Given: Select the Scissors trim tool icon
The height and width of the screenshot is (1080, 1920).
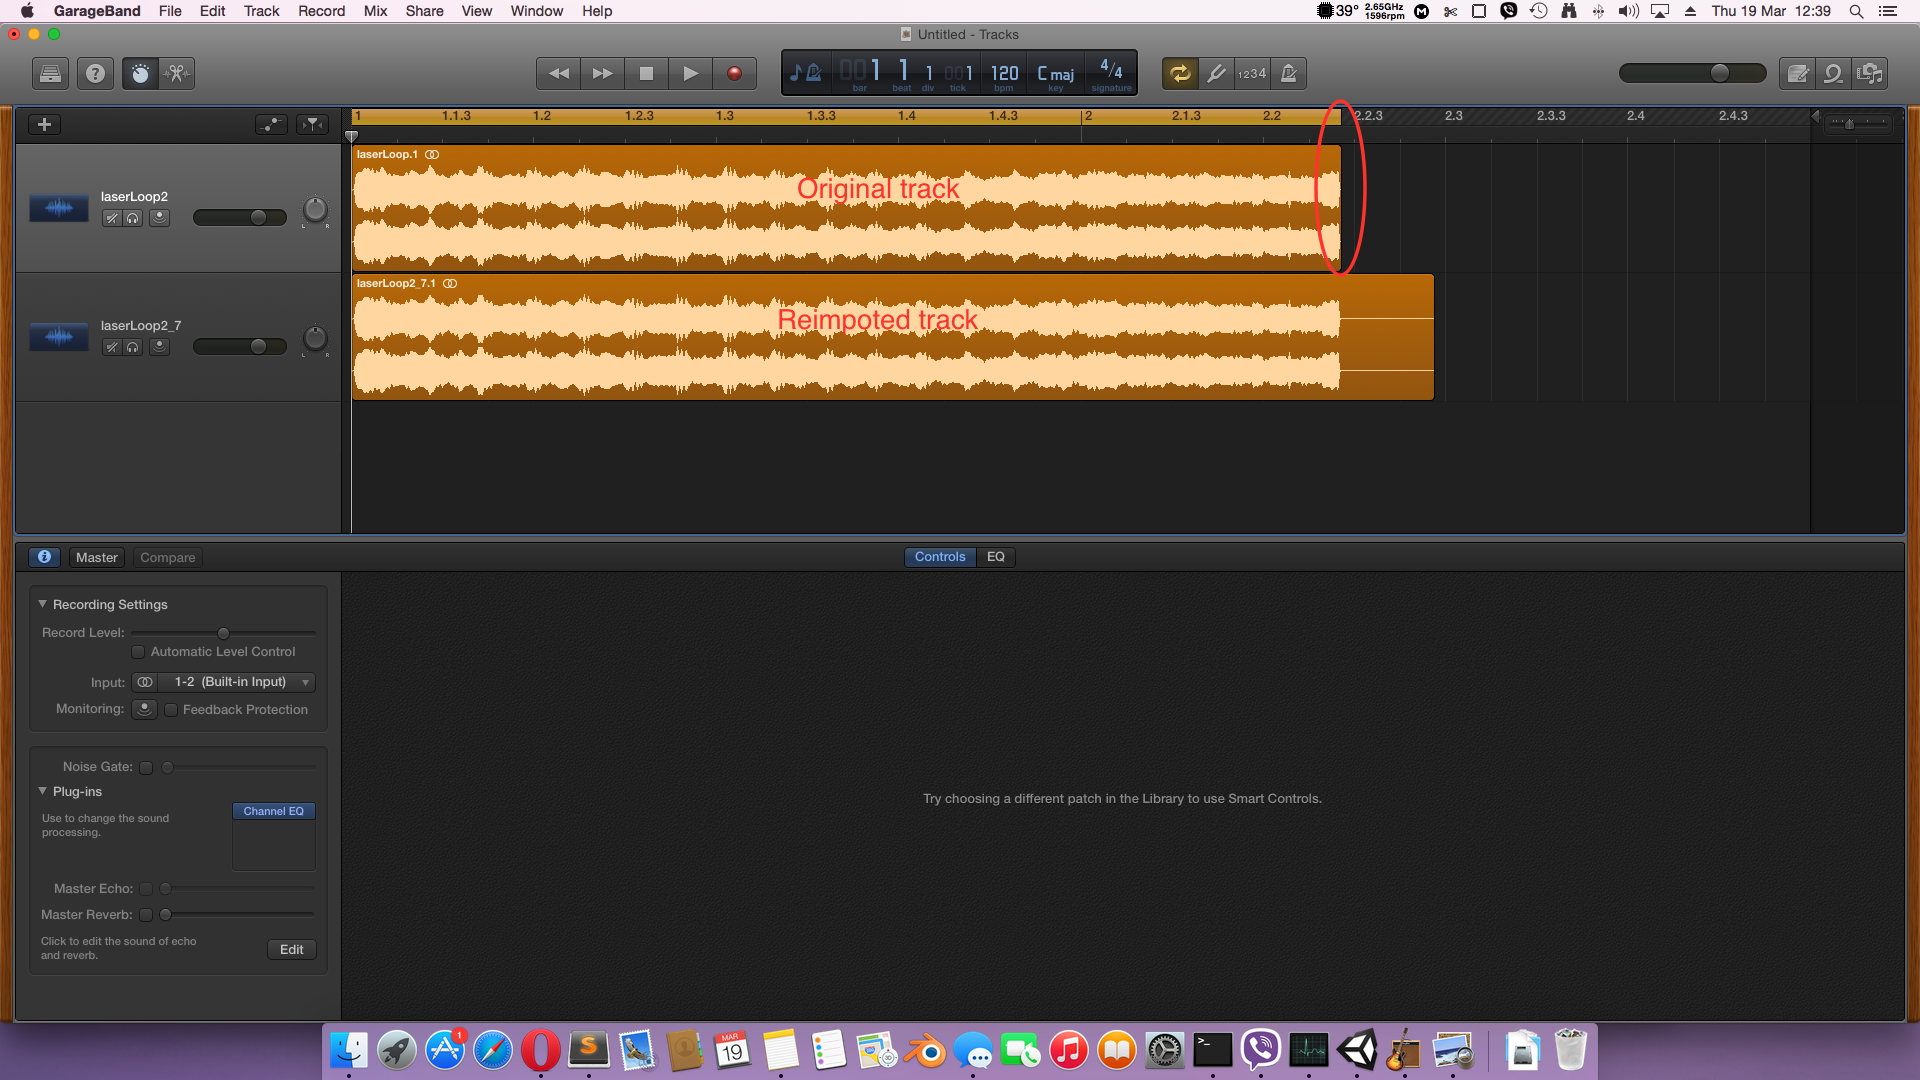Looking at the screenshot, I should (175, 74).
